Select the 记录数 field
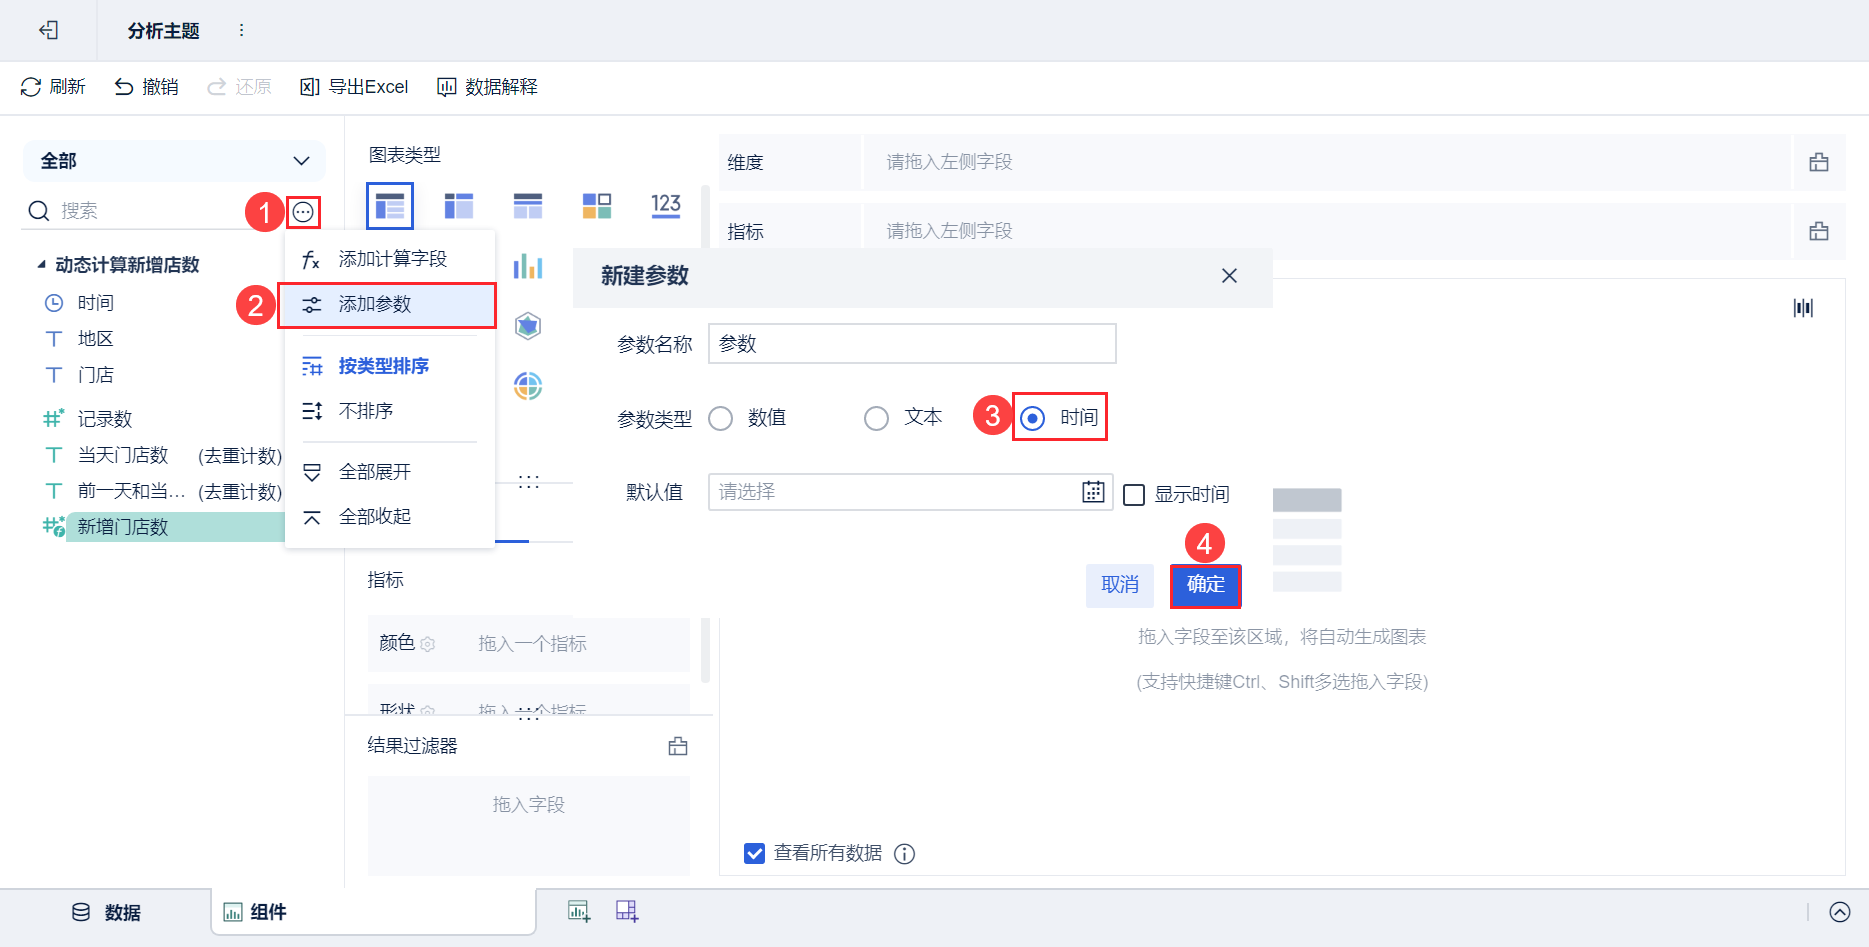The image size is (1869, 947). (x=105, y=419)
